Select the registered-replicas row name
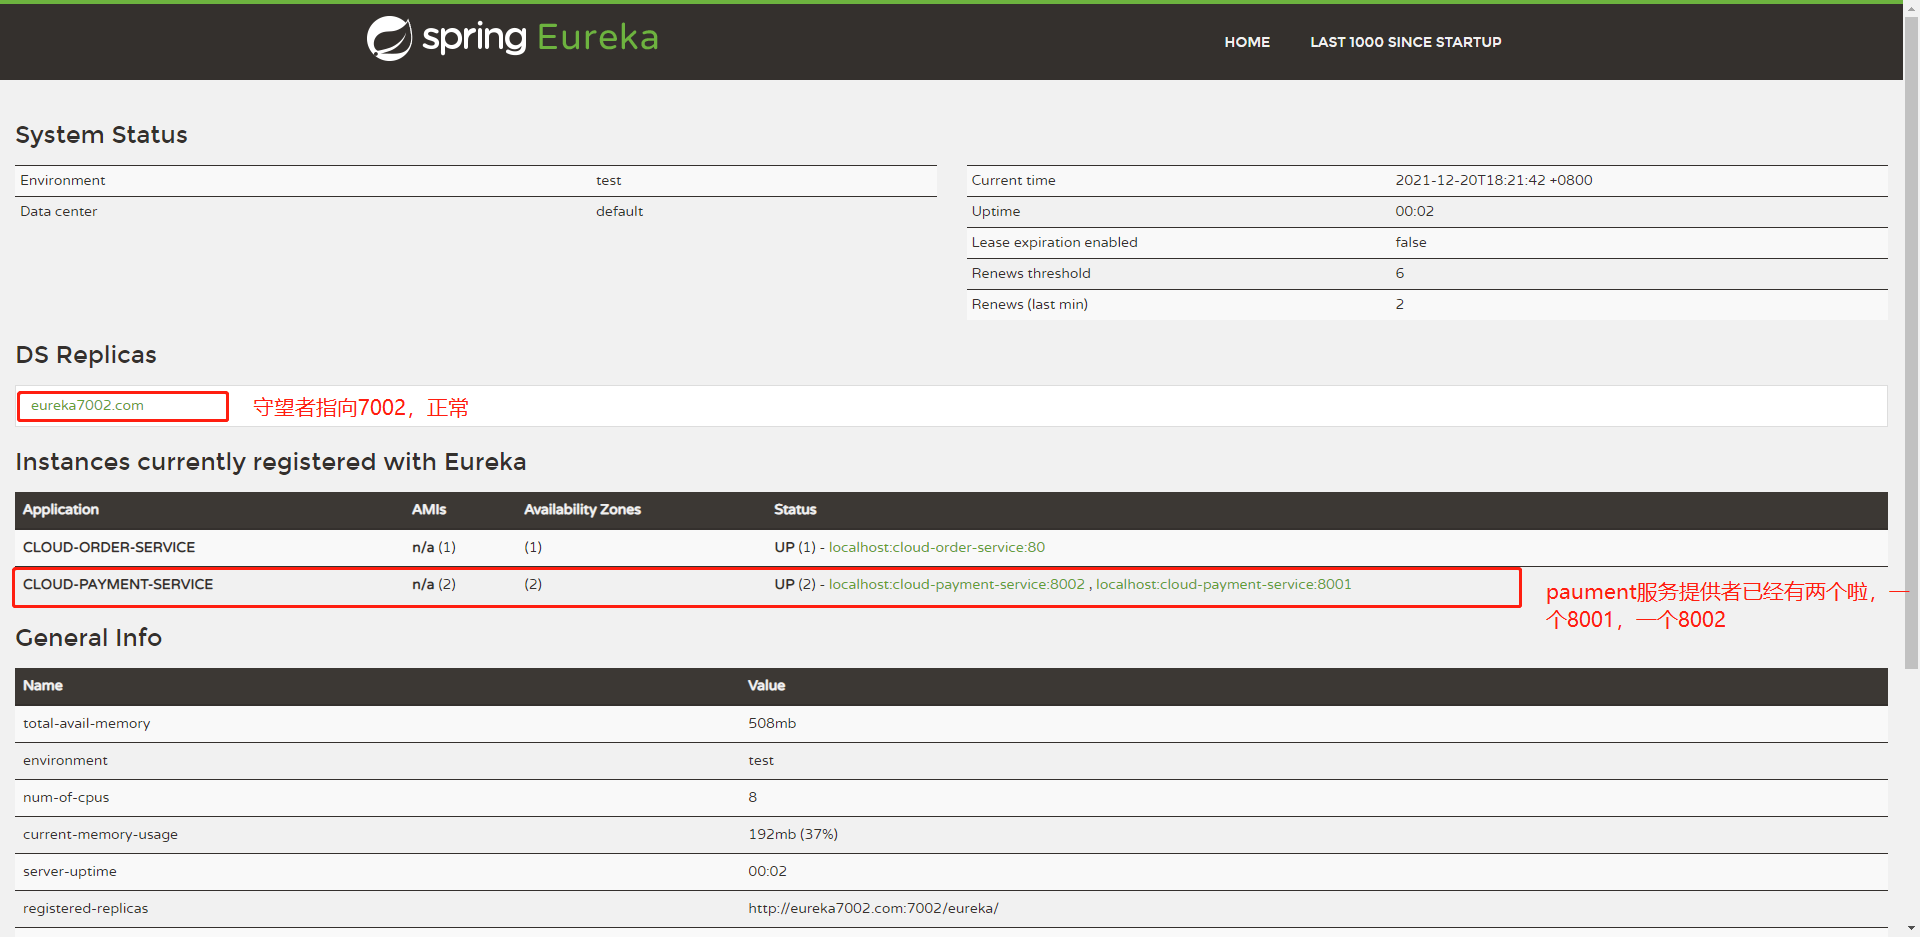This screenshot has width=1920, height=937. pyautogui.click(x=85, y=908)
